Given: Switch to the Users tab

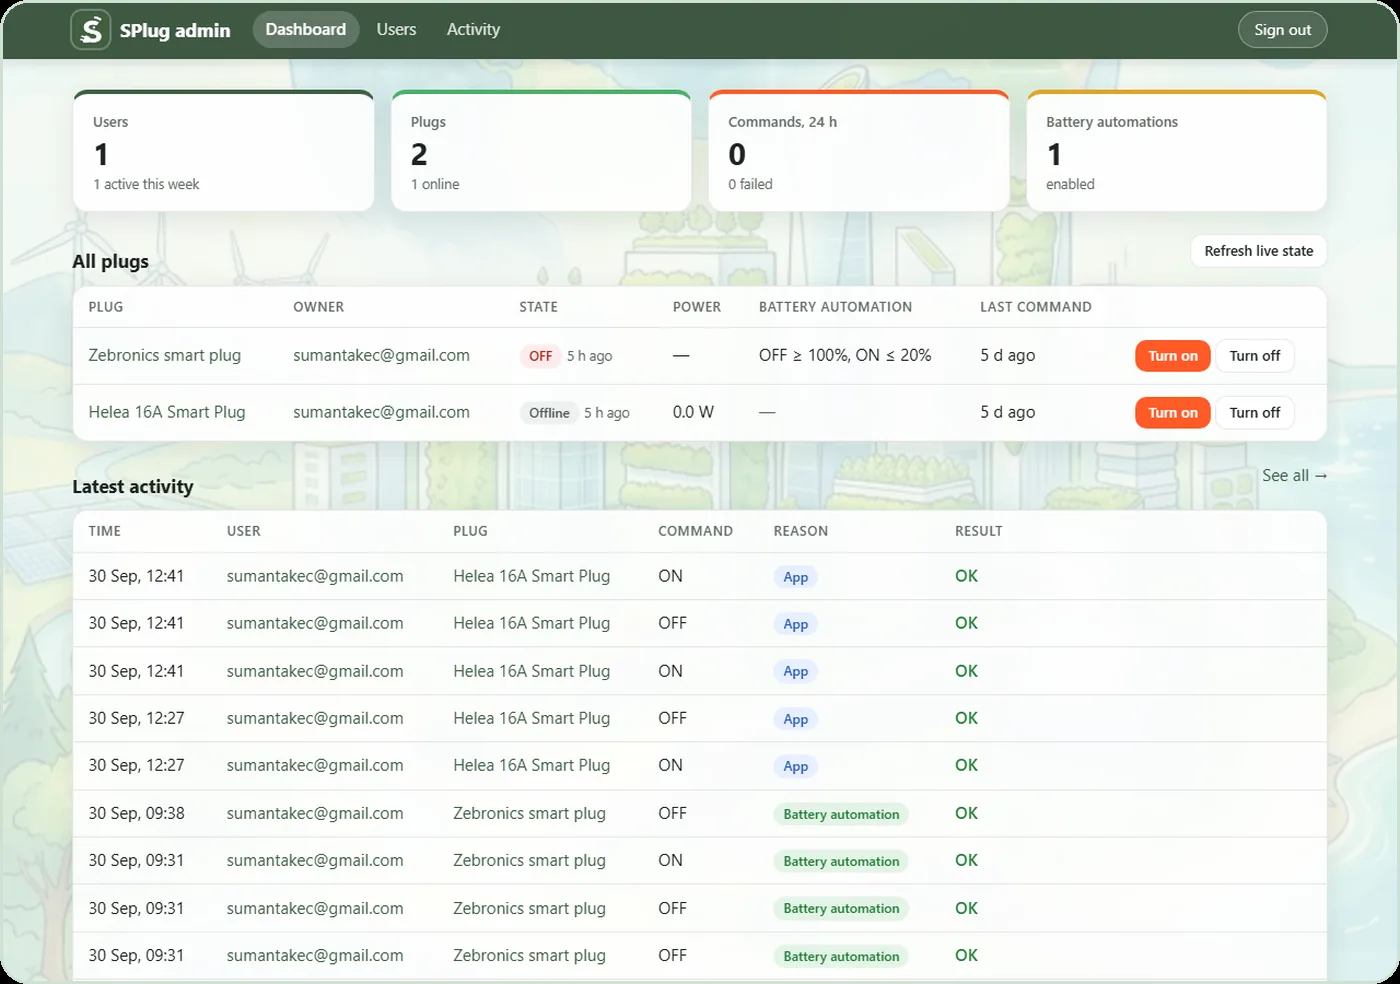Looking at the screenshot, I should click(x=396, y=30).
